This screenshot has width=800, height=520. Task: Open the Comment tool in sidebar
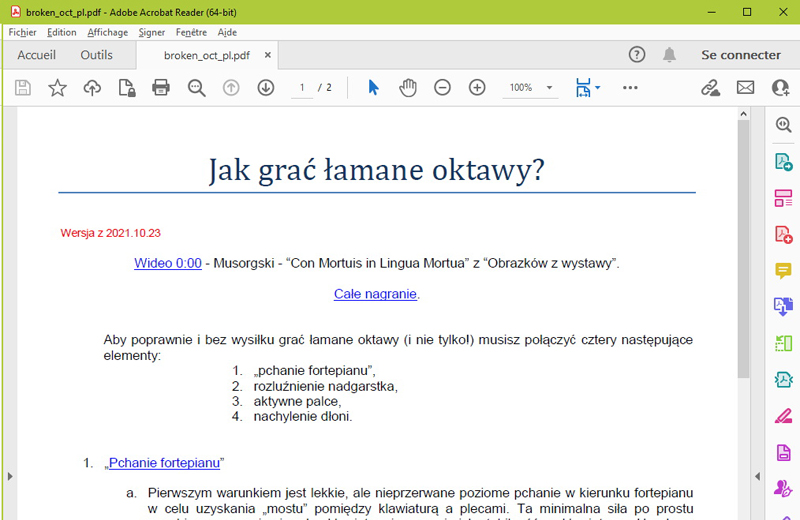783,271
